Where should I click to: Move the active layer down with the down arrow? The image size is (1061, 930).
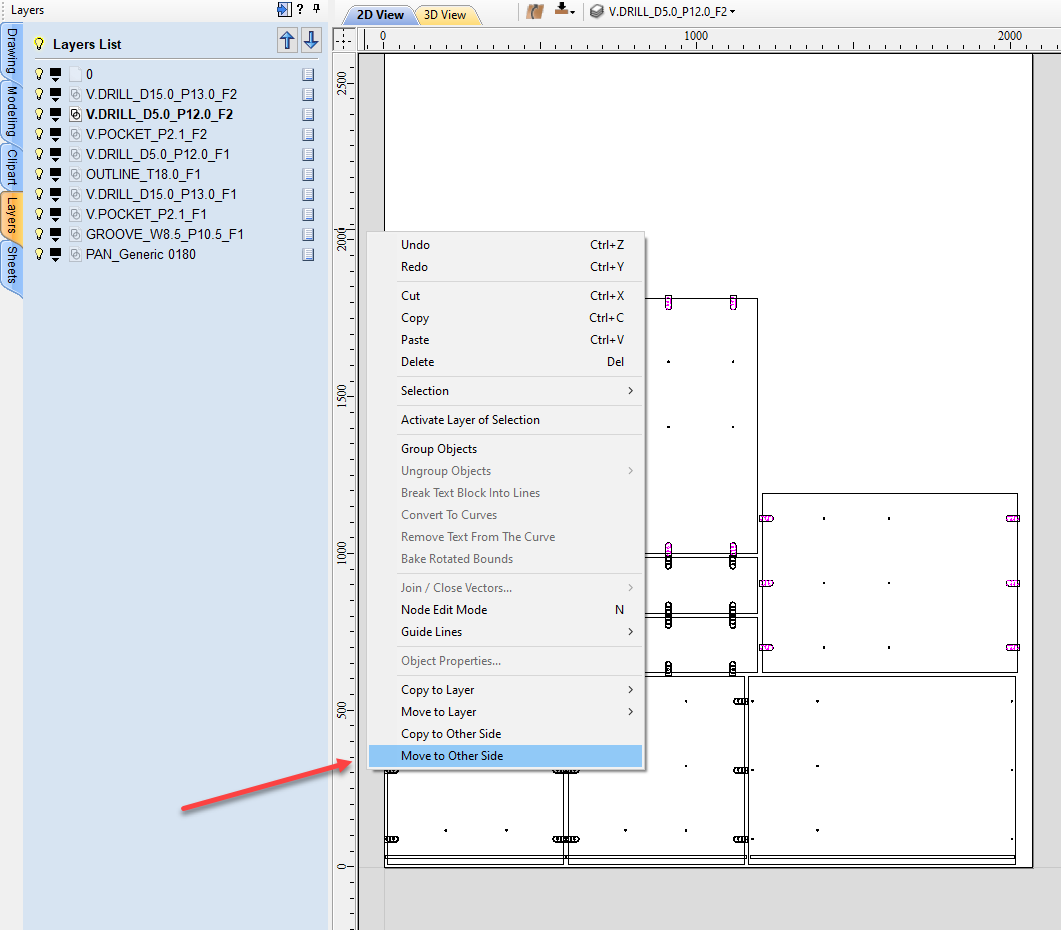point(311,41)
